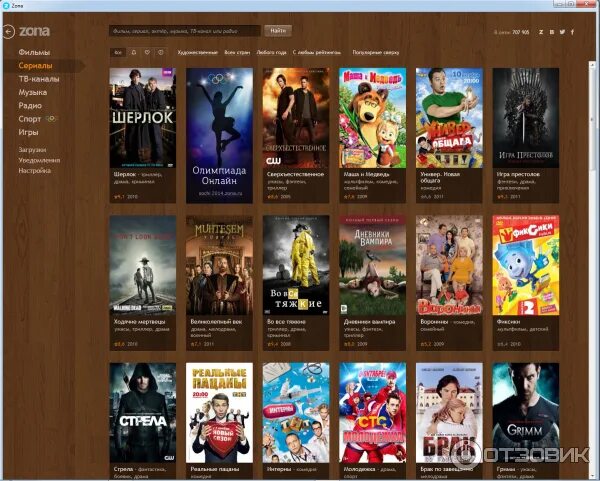The width and height of the screenshot is (600, 481).
Task: Open the Олимпиада Онлайн banner
Action: [x=219, y=135]
